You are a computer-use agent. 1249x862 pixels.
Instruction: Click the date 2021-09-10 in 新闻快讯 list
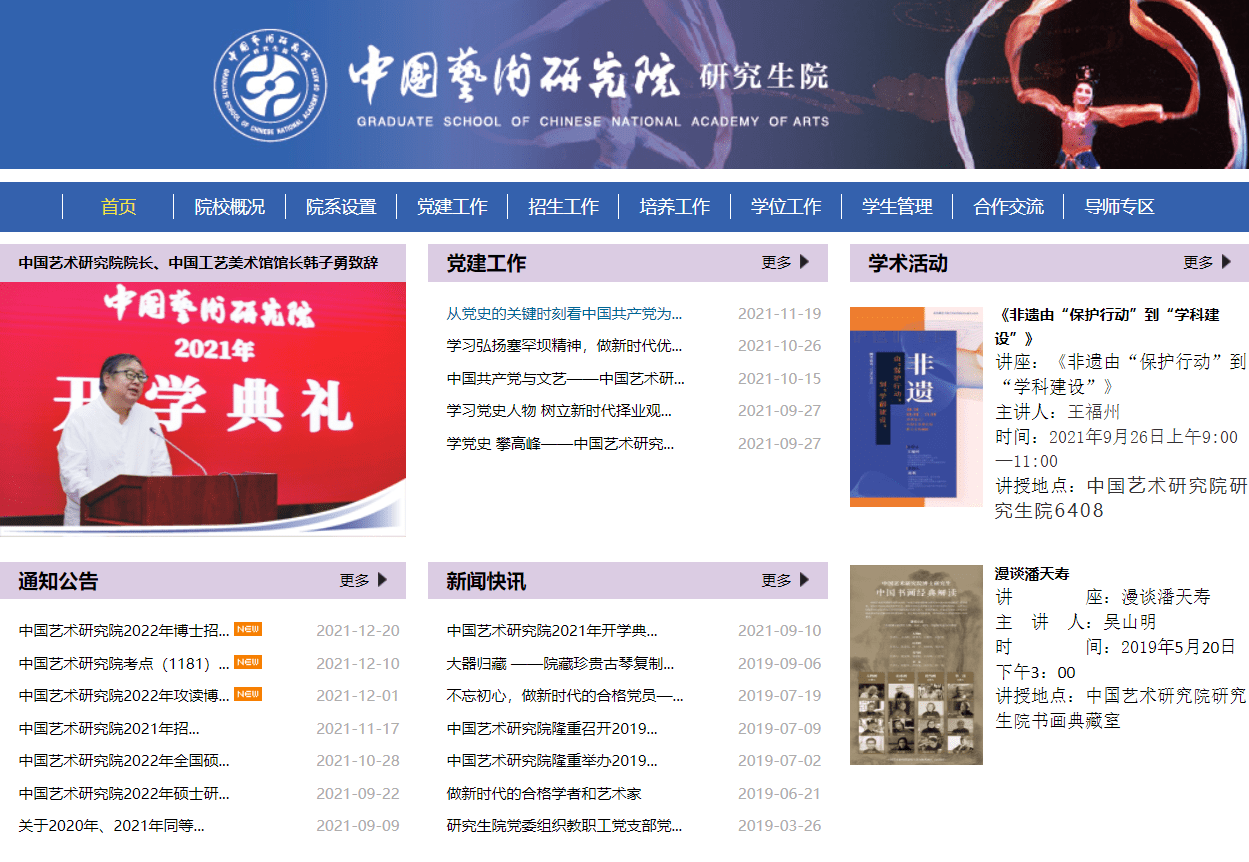coord(779,631)
